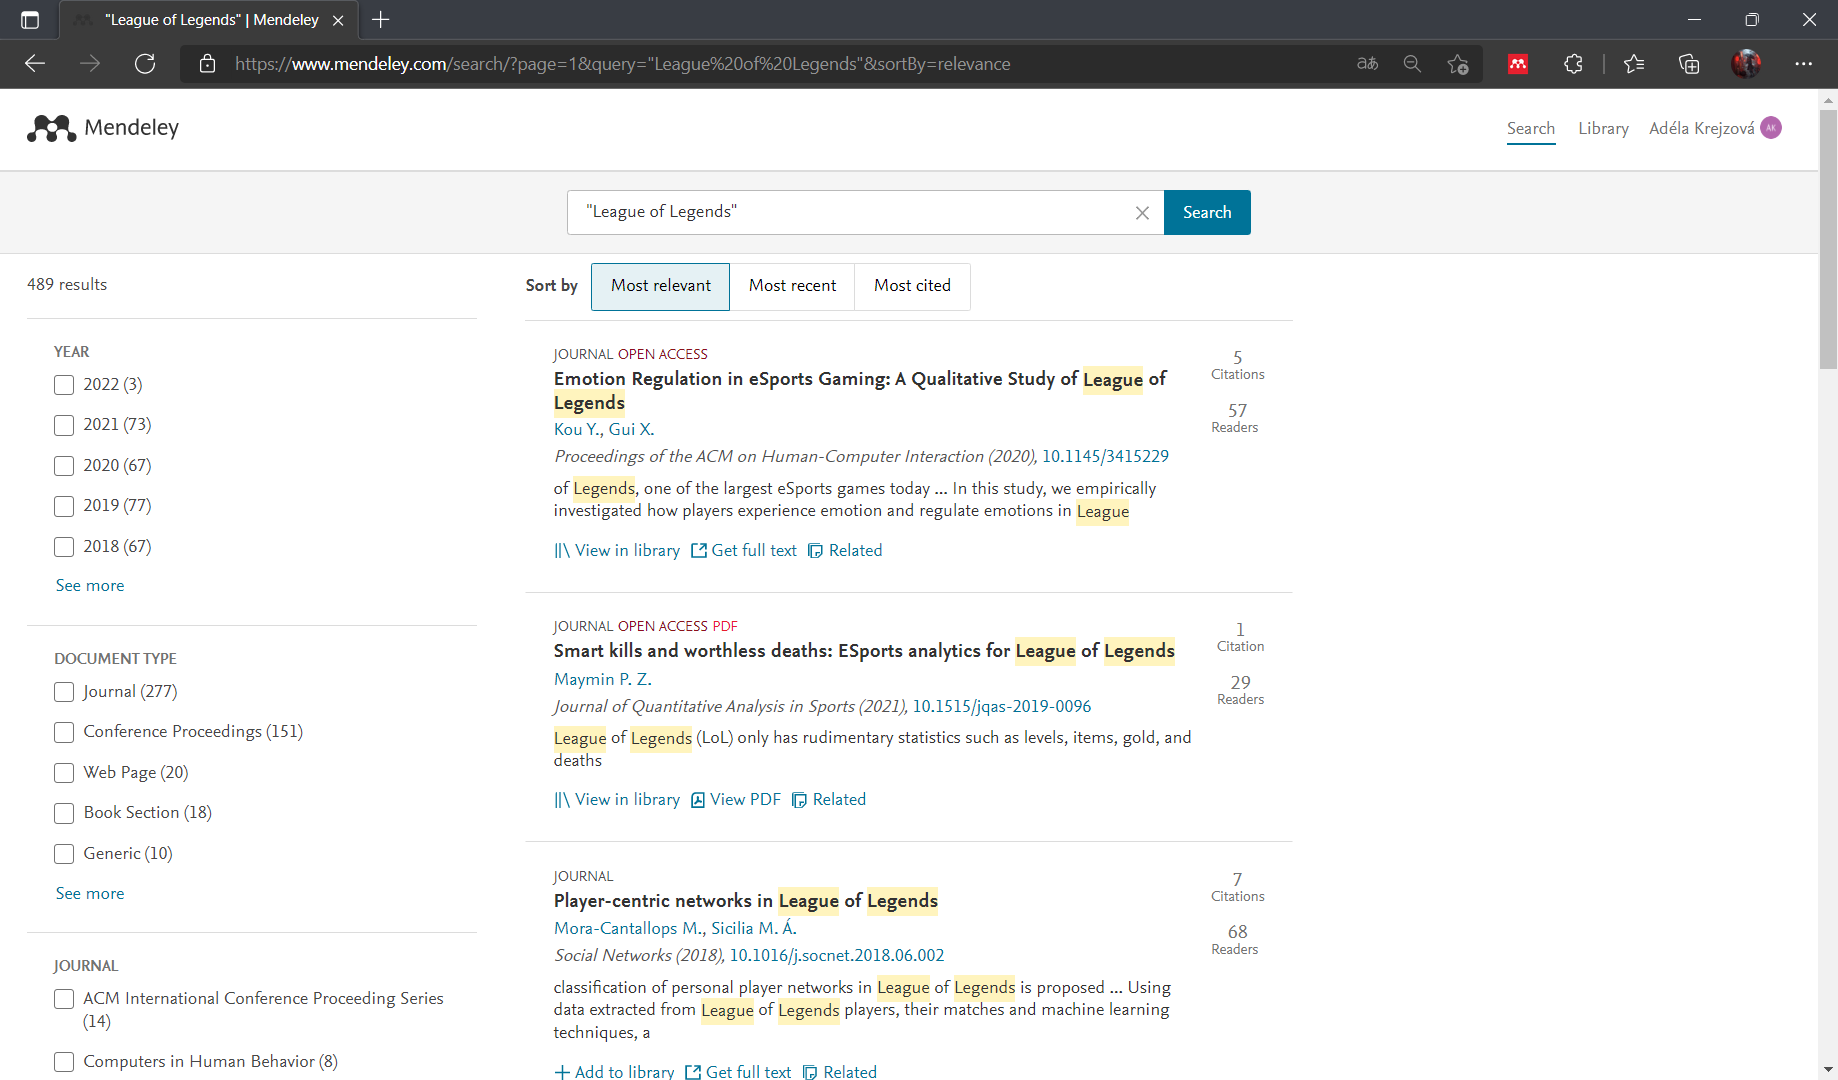Click the translate page icon
1838x1080 pixels.
coord(1367,64)
